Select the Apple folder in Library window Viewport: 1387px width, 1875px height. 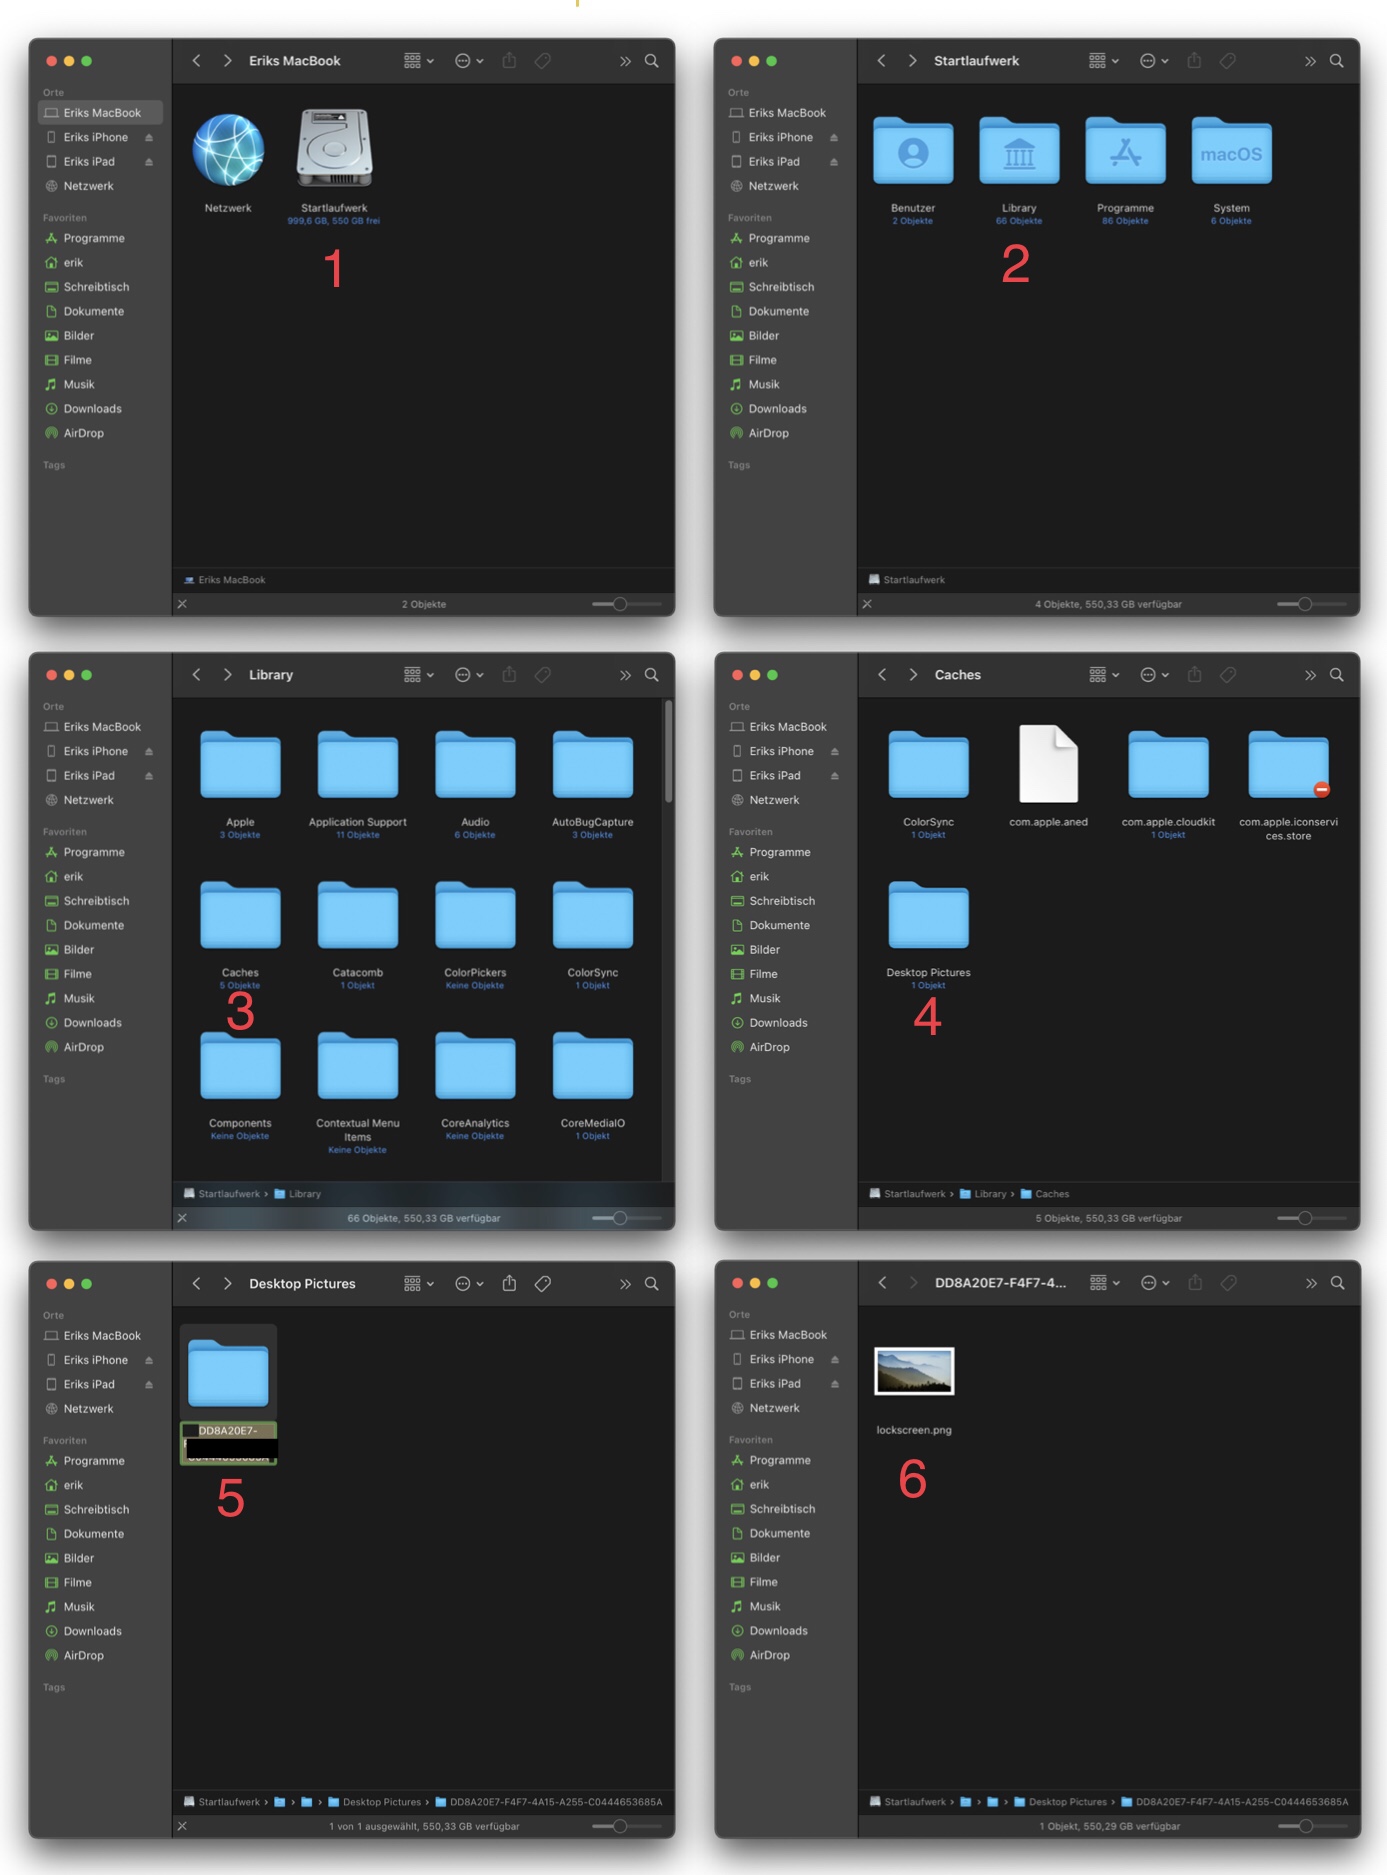(240, 765)
